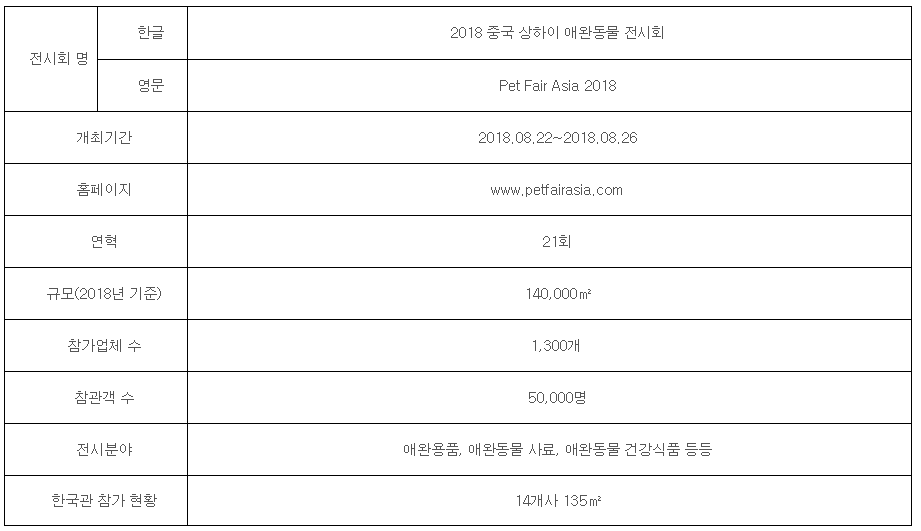
Task: Click the www.petfairasia.com homepage address
Action: [556, 190]
